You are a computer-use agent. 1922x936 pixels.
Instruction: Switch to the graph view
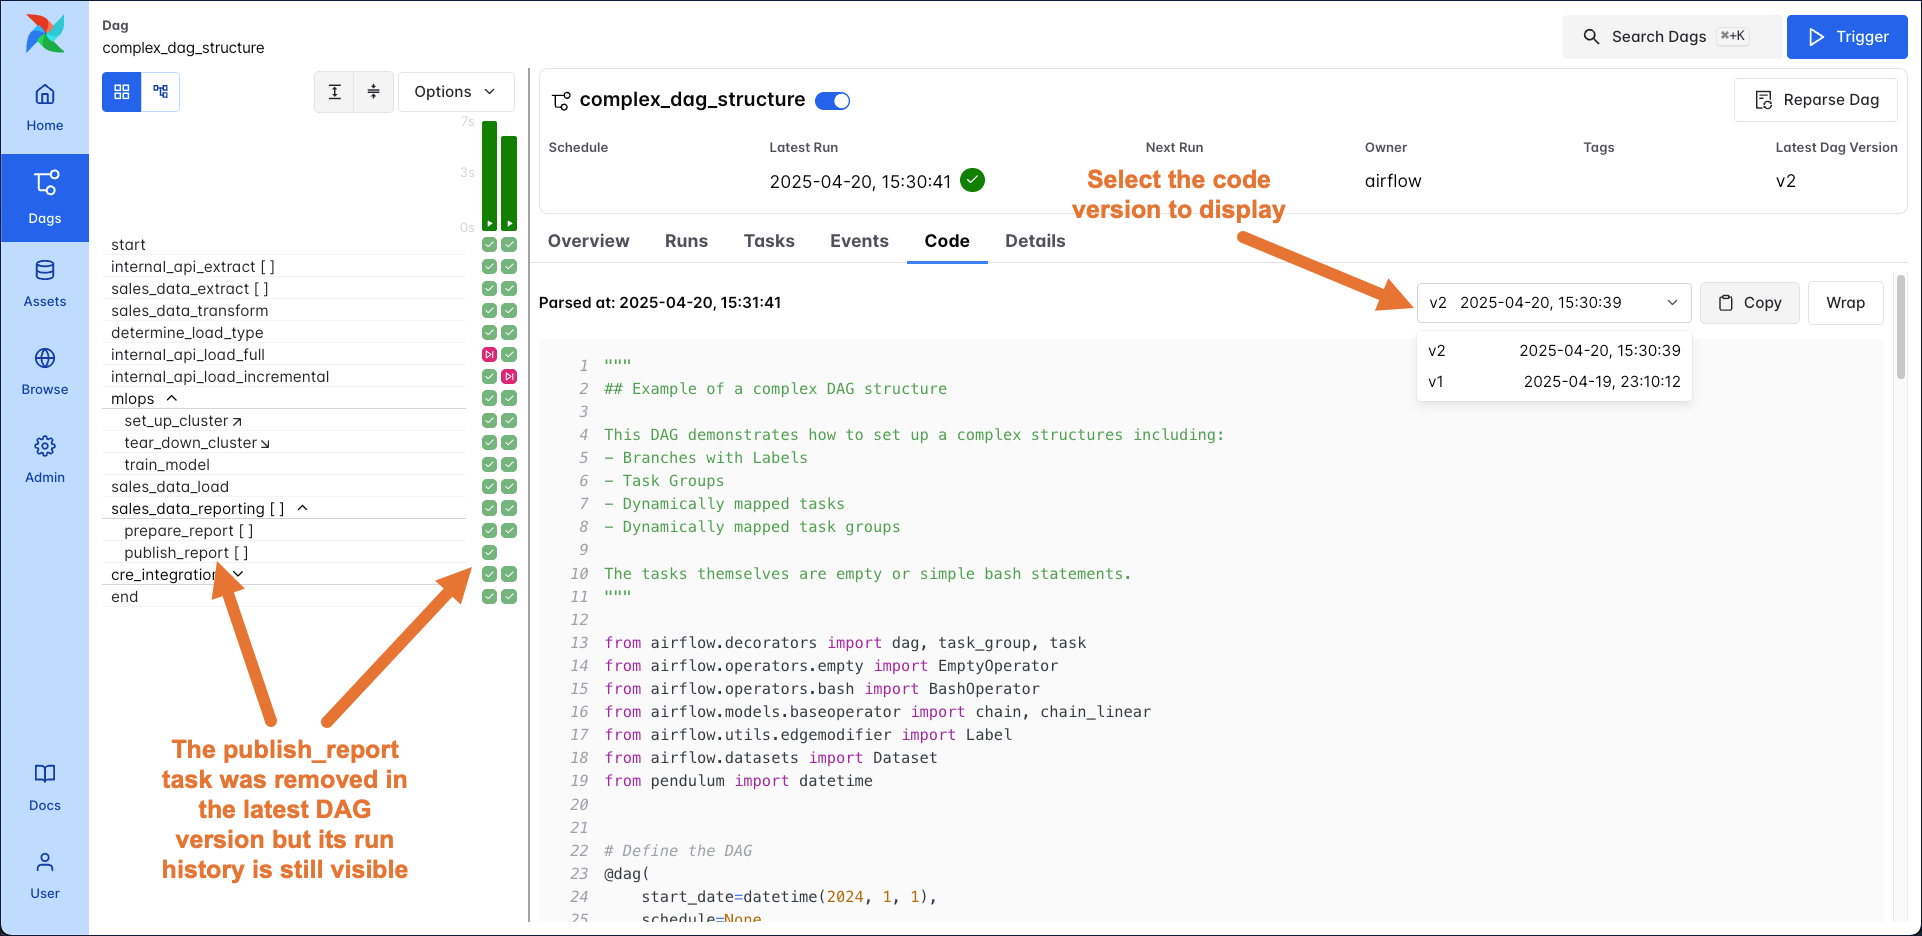[x=160, y=91]
